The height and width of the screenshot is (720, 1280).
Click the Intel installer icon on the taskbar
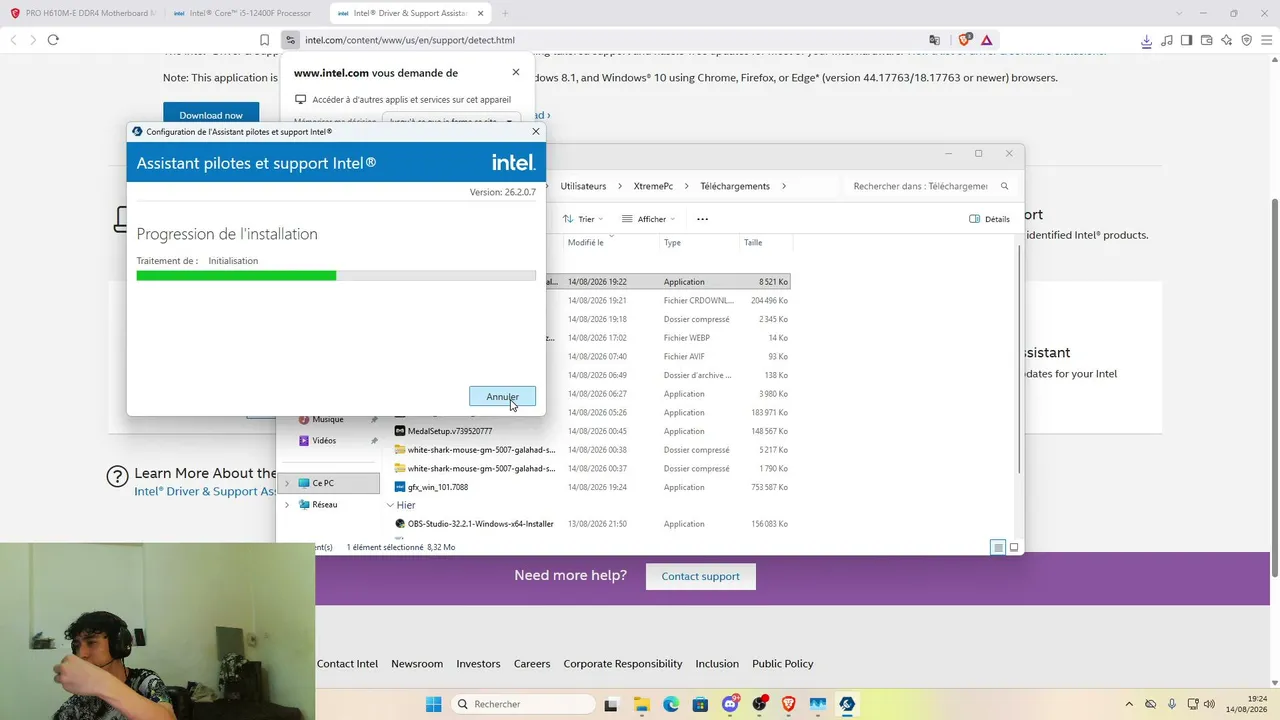[847, 704]
